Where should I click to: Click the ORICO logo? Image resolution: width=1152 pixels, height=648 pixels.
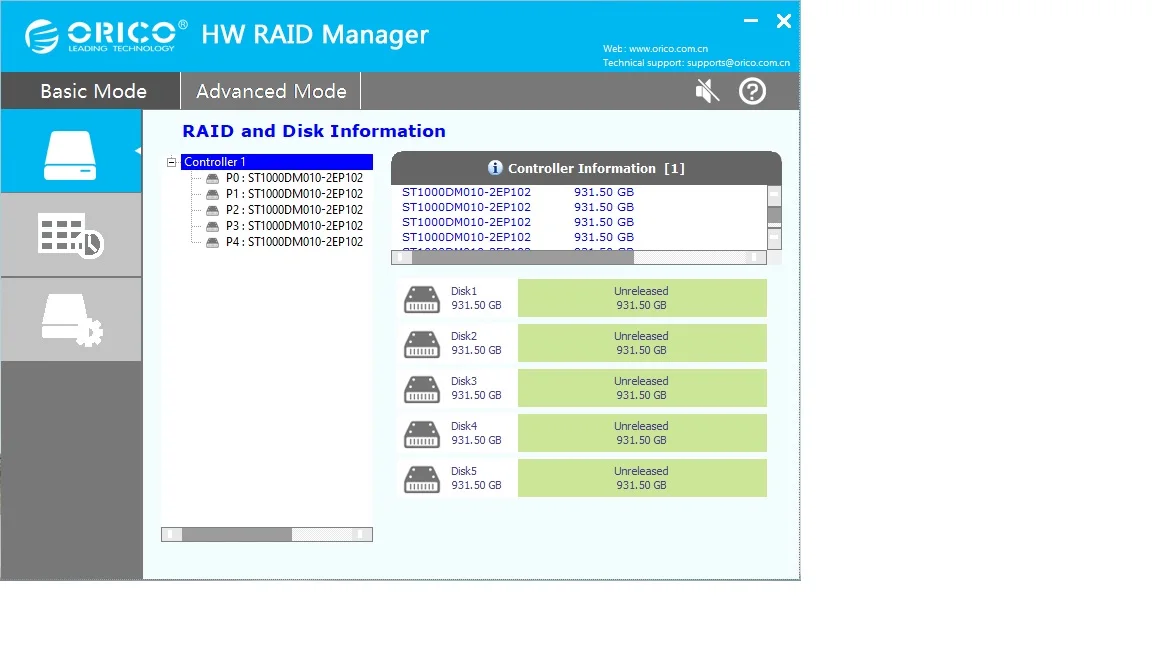[106, 35]
